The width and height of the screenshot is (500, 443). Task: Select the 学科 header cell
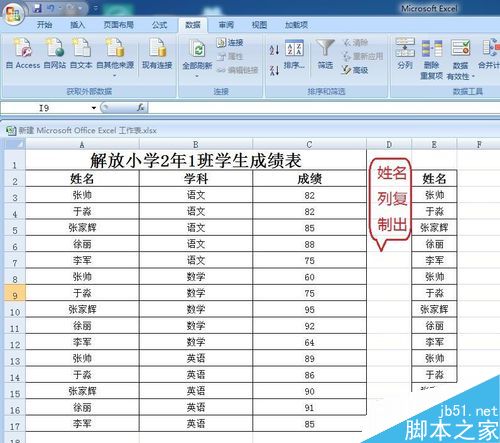point(196,179)
